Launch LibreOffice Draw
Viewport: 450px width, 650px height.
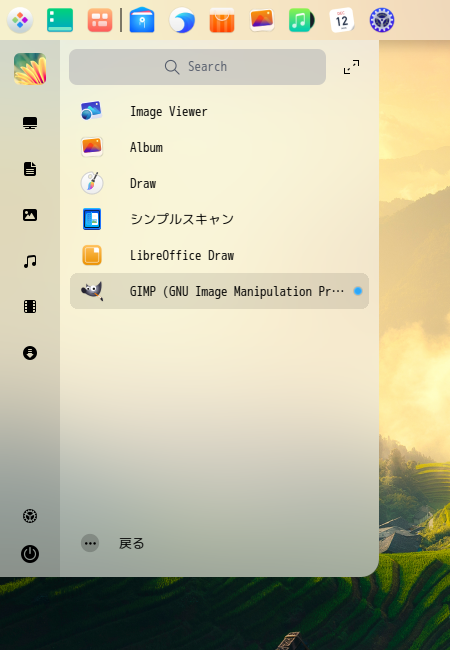pos(219,255)
